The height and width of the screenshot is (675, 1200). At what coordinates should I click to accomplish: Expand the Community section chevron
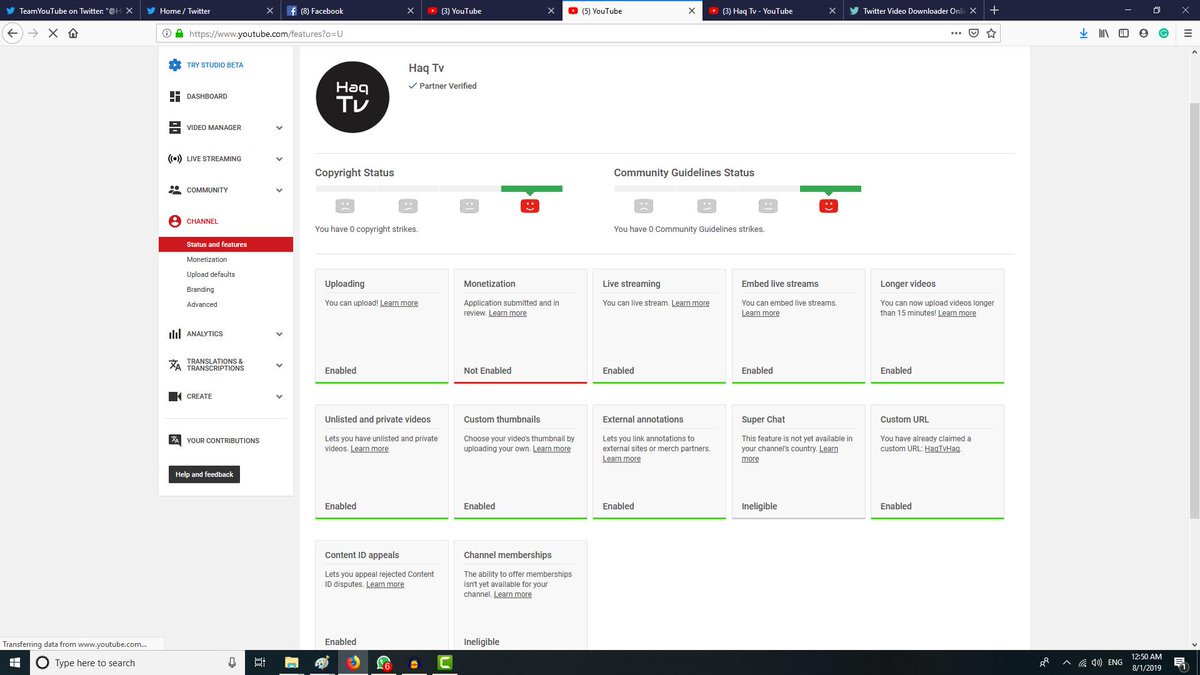click(279, 190)
